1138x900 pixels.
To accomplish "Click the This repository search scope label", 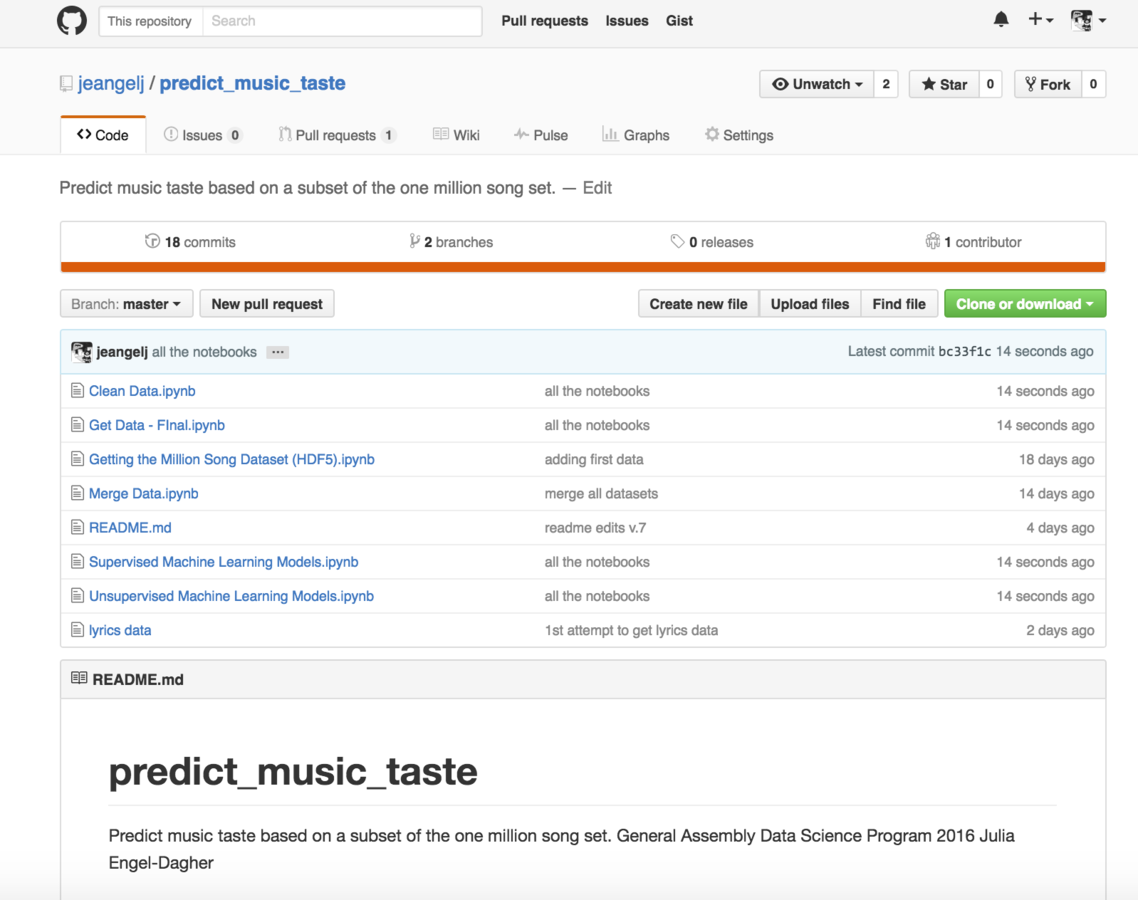I will (x=150, y=21).
